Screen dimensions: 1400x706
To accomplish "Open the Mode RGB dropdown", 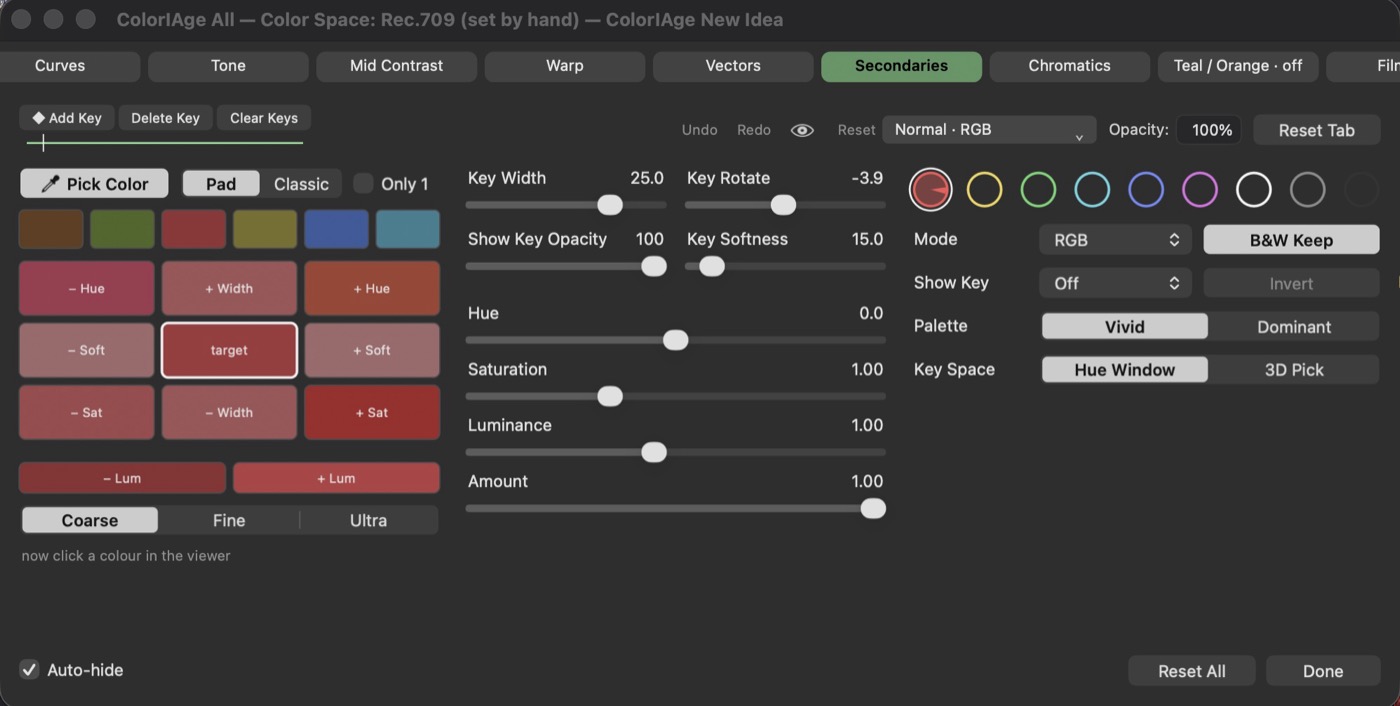I will pyautogui.click(x=1115, y=240).
